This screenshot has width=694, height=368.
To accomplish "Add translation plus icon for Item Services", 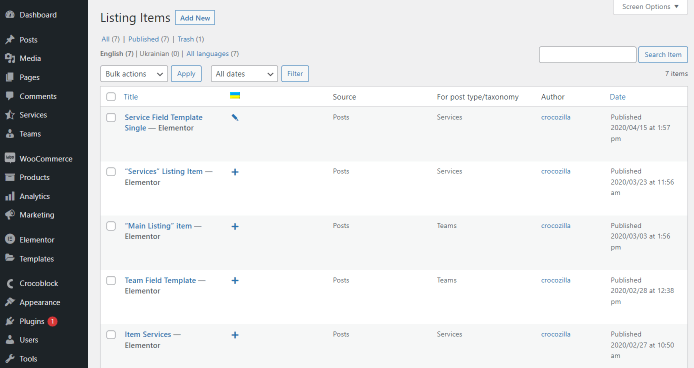I will [235, 335].
